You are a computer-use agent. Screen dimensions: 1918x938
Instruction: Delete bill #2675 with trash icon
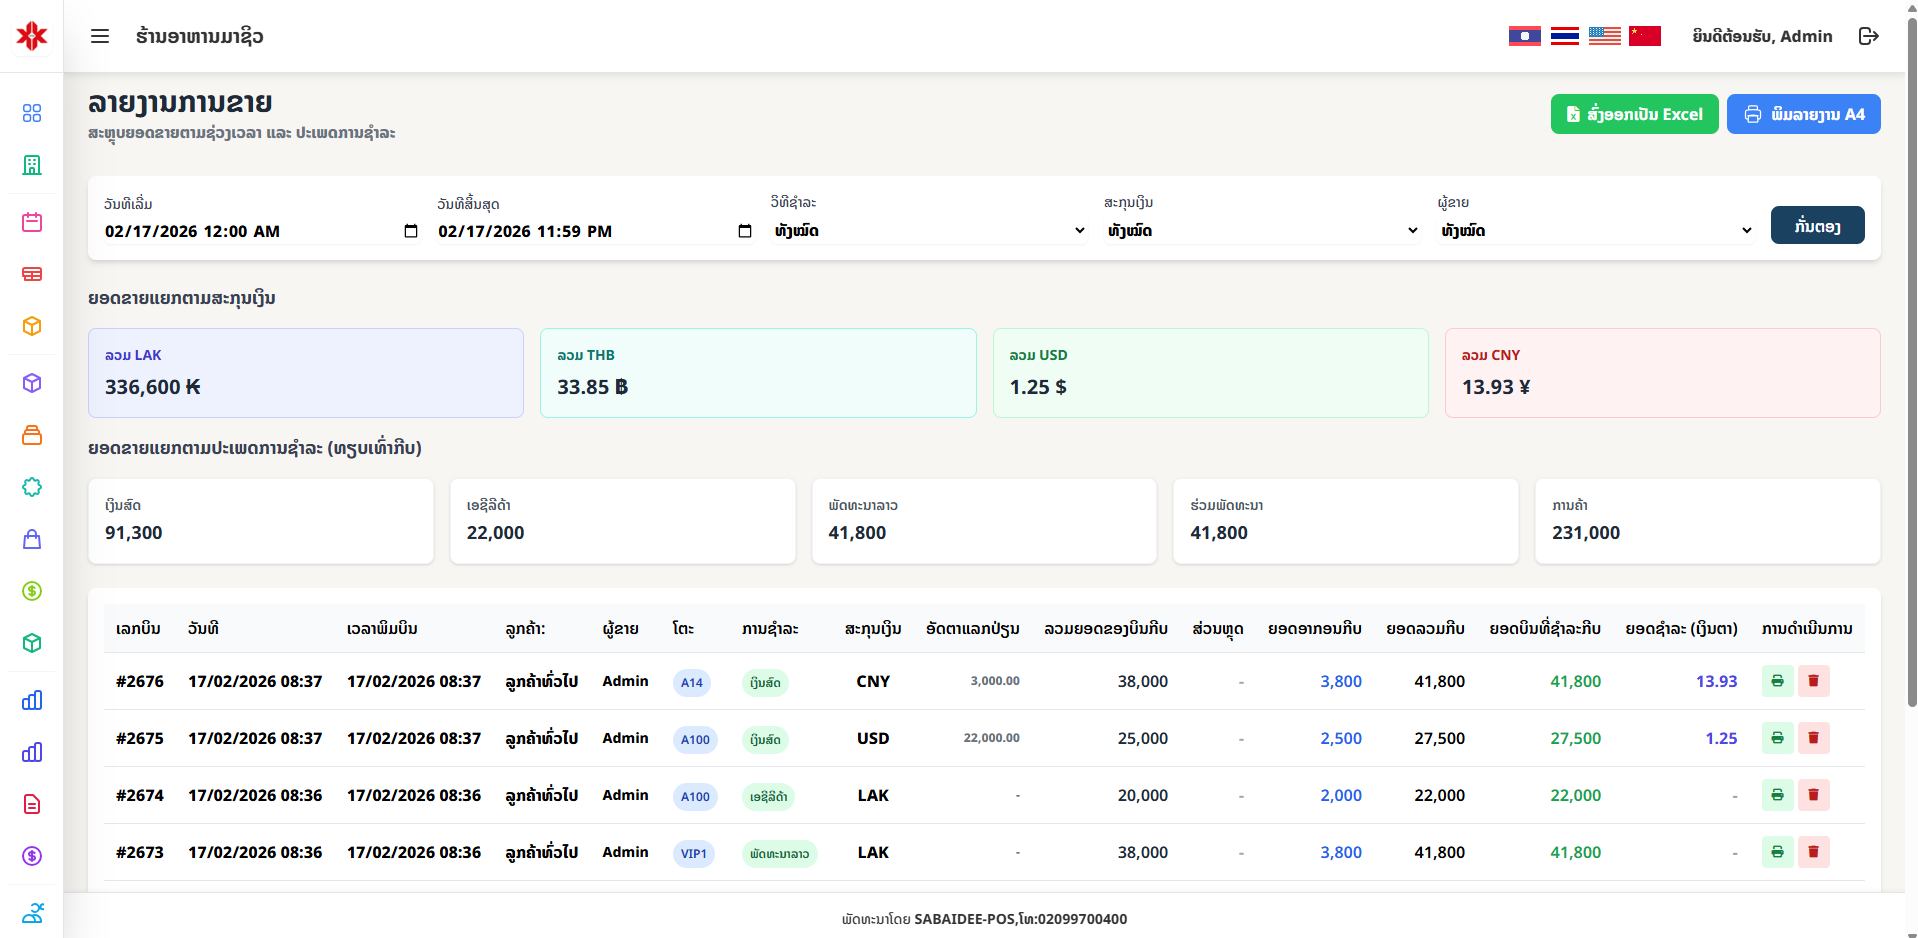pos(1812,738)
